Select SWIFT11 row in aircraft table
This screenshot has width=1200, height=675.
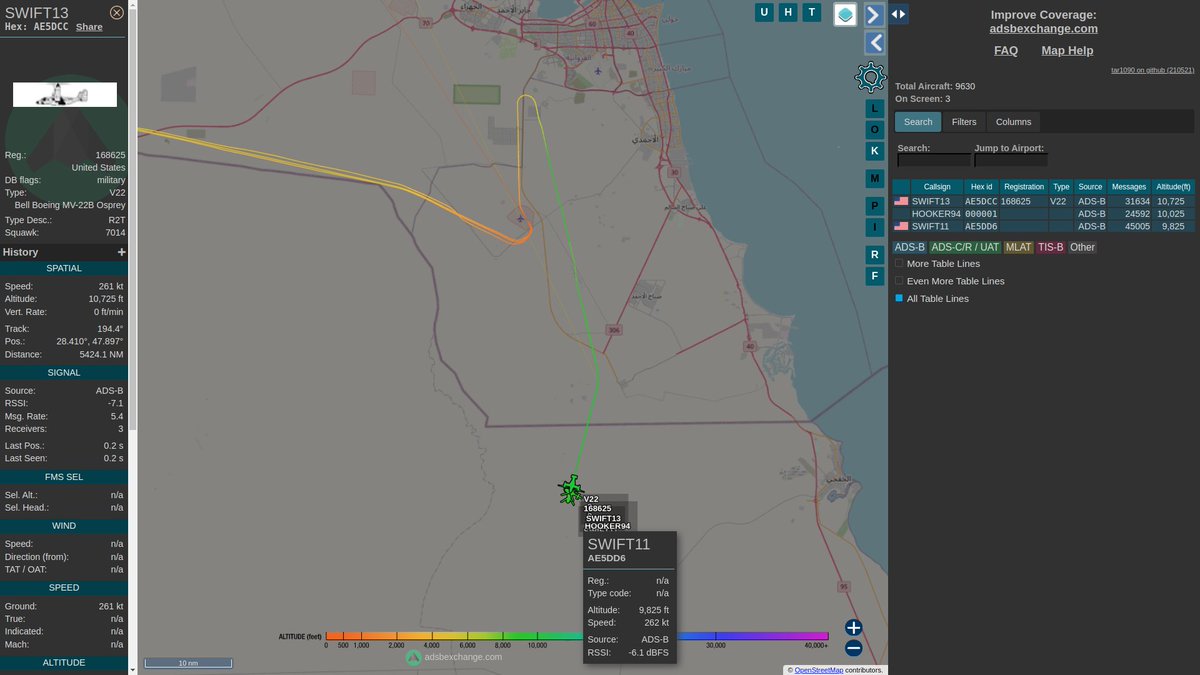click(1043, 226)
